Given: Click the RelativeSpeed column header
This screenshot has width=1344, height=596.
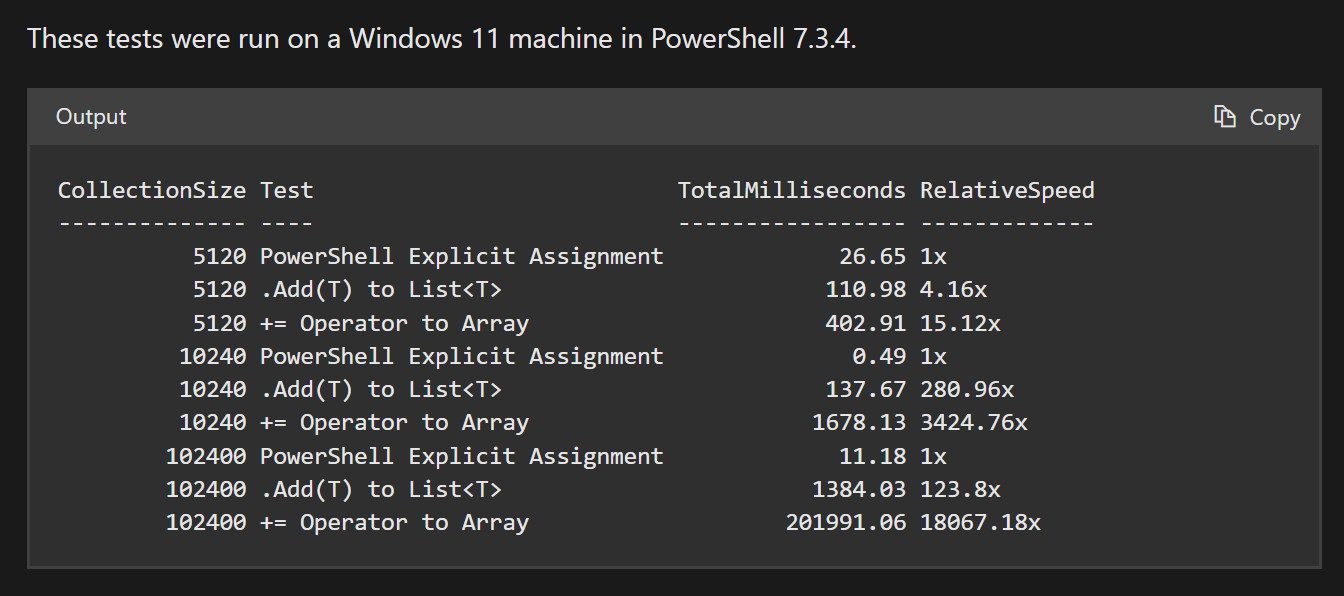Looking at the screenshot, I should click(x=1008, y=190).
